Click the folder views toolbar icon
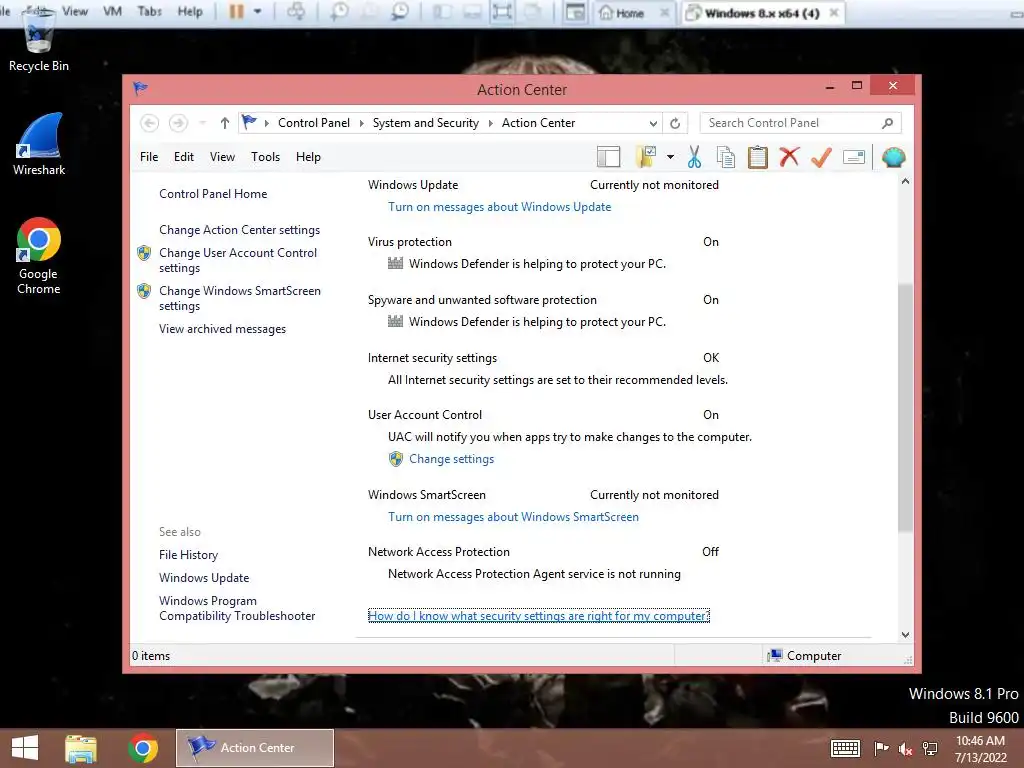This screenshot has height=768, width=1024. click(x=645, y=157)
